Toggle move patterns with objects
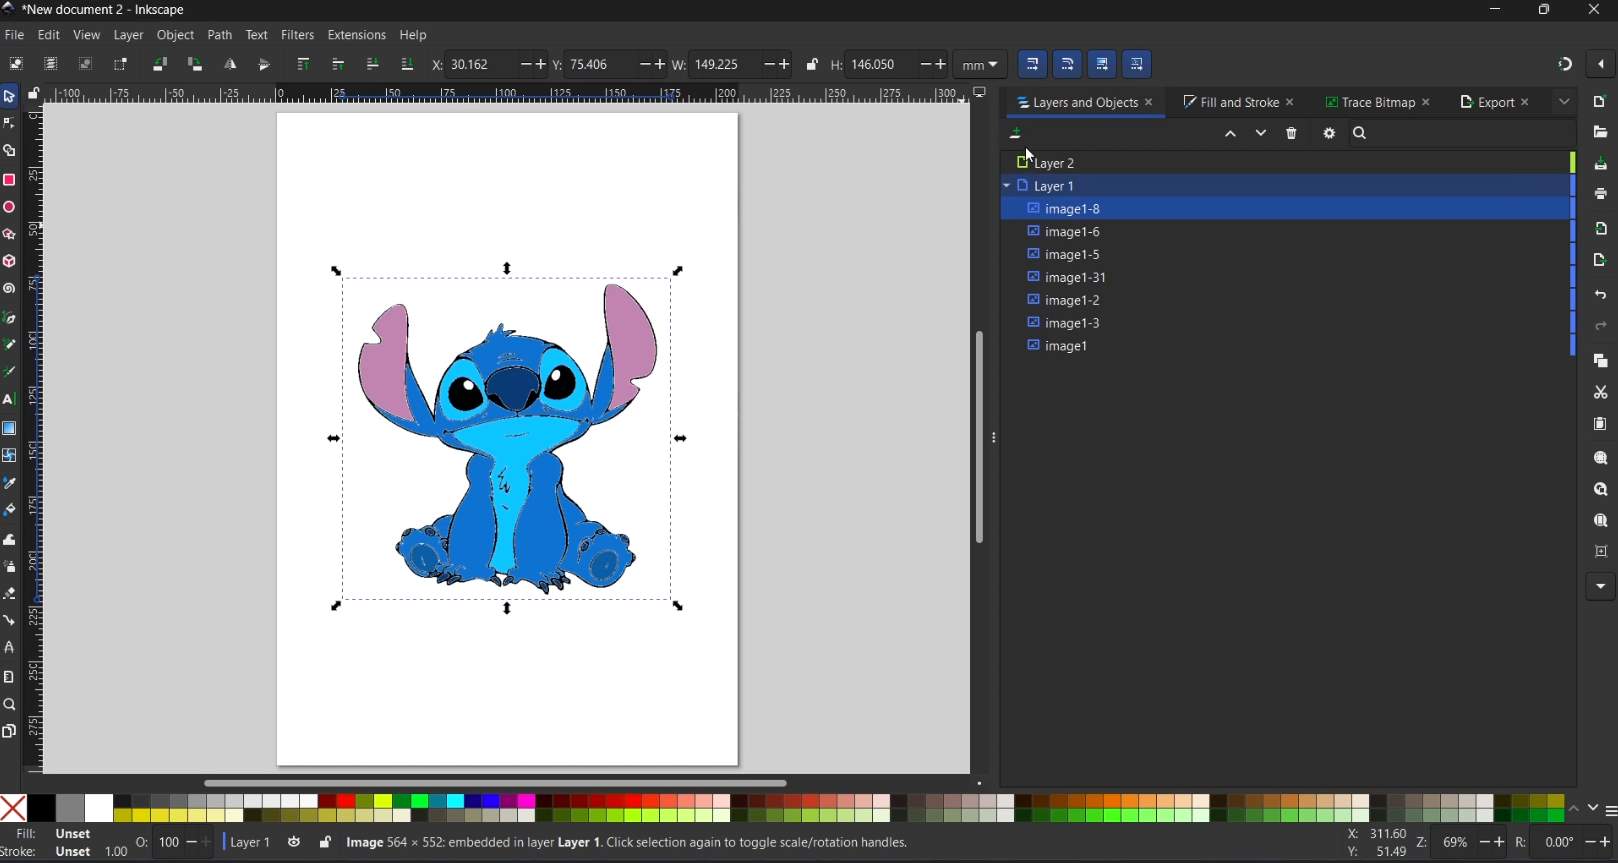The image size is (1618, 863). tap(1137, 65)
